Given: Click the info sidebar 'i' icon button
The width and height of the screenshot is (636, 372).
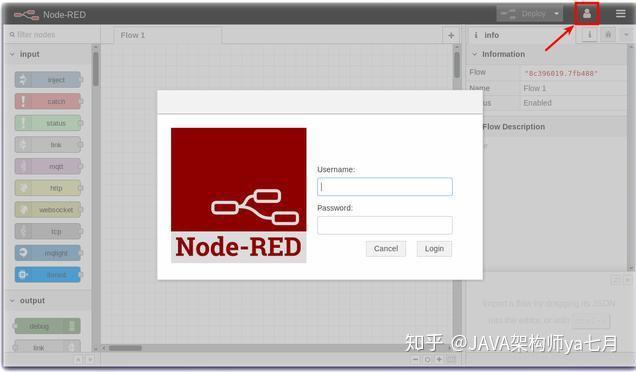Looking at the screenshot, I should pos(590,35).
